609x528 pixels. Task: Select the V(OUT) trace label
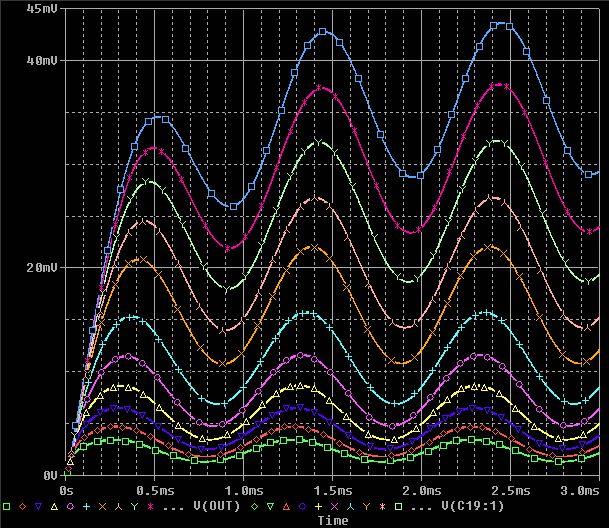(x=217, y=506)
